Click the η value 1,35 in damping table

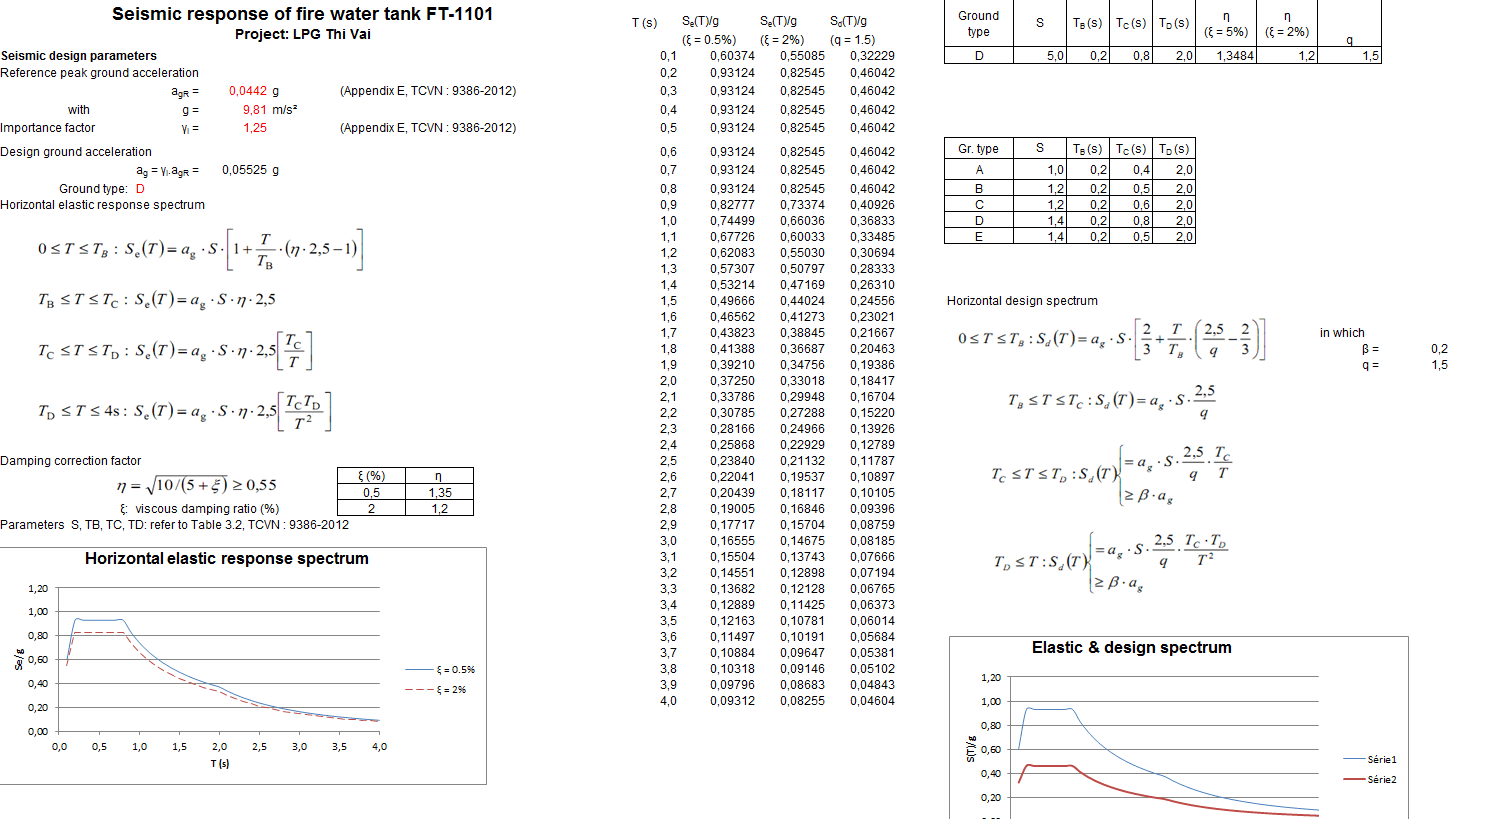[440, 493]
